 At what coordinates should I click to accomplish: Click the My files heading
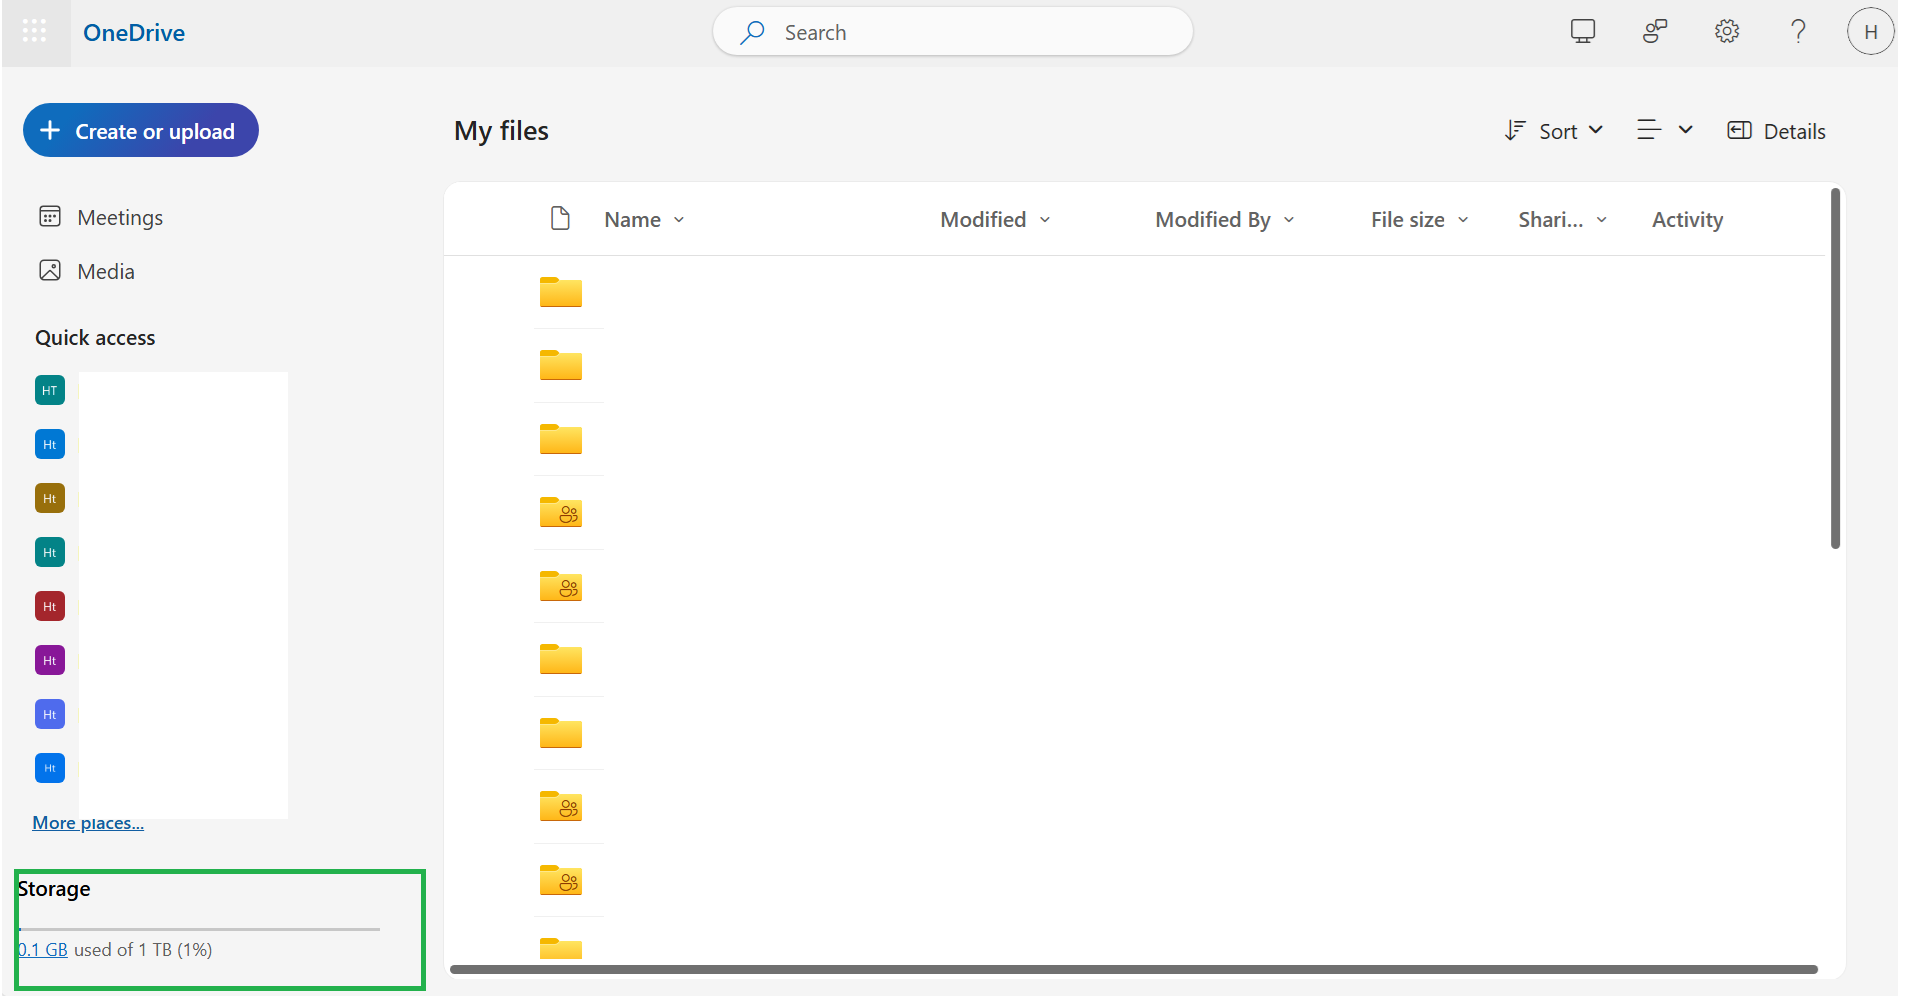(x=501, y=131)
